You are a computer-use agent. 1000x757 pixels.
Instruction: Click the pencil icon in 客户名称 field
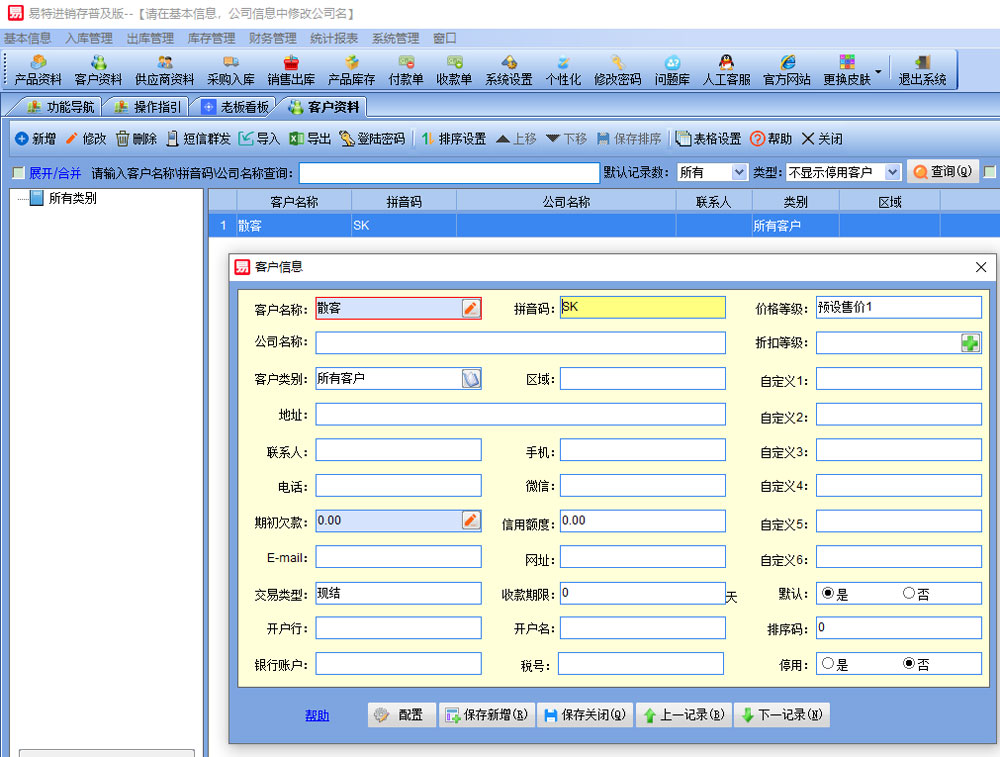pos(471,308)
